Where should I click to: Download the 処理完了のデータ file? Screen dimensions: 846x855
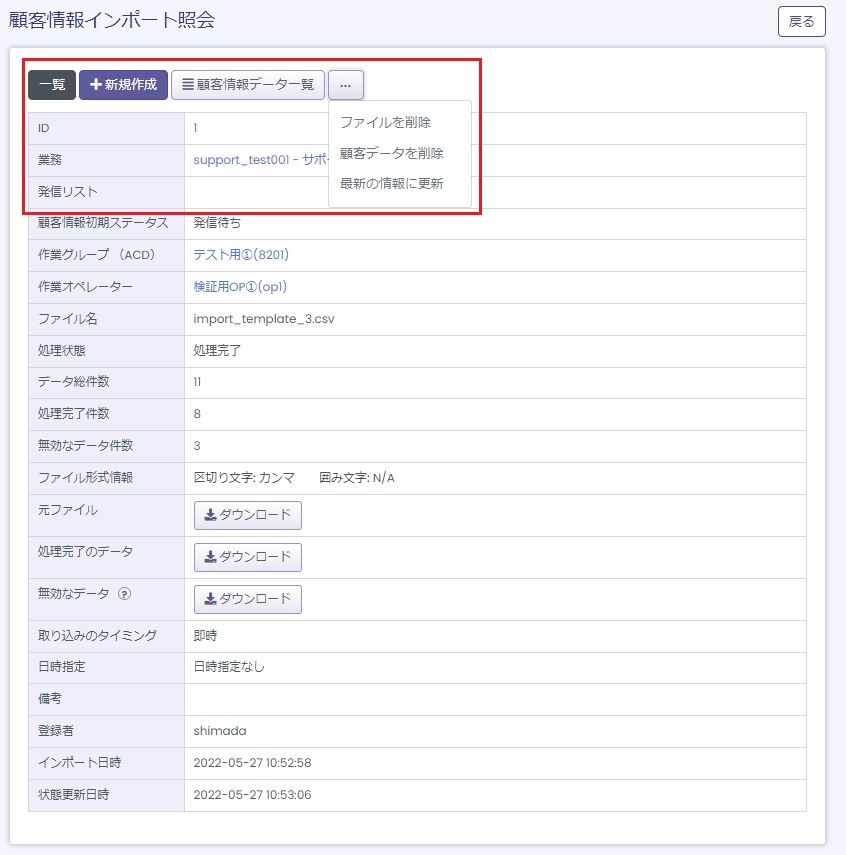248,557
